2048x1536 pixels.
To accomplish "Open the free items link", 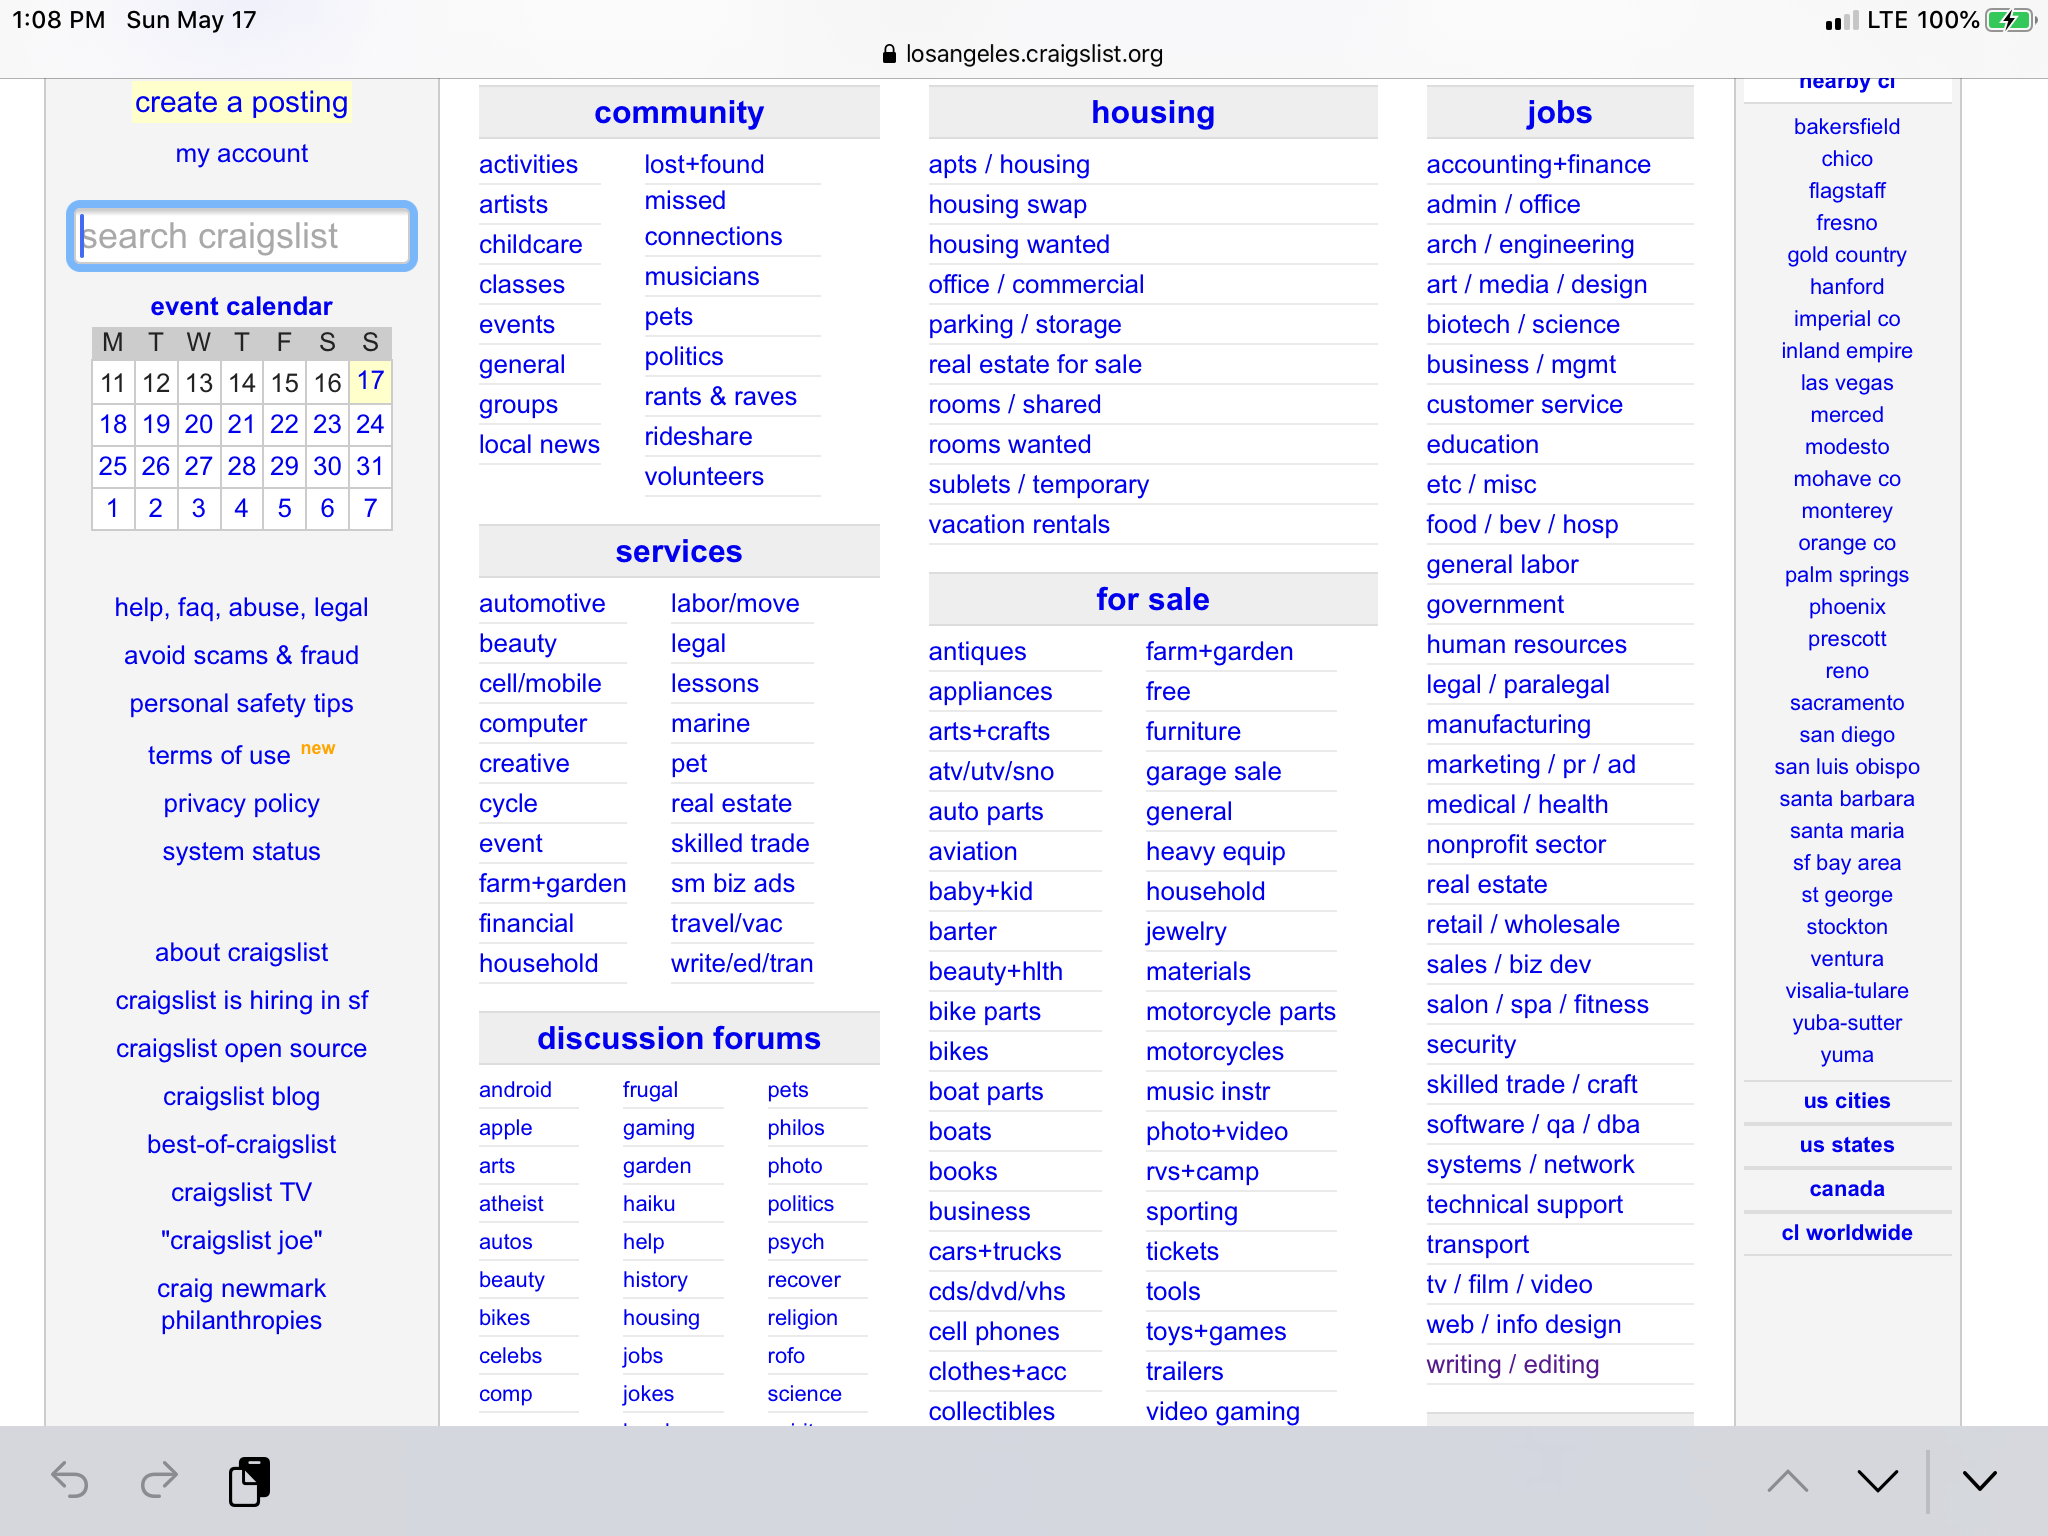I will pyautogui.click(x=1168, y=691).
